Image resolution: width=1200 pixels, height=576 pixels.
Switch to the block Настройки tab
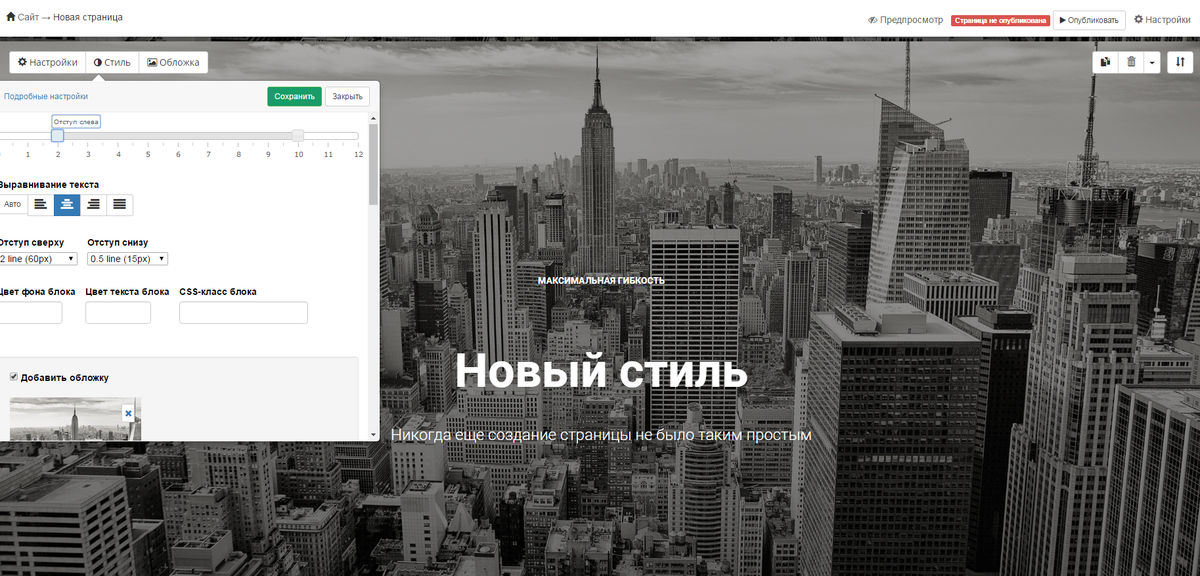coord(47,62)
